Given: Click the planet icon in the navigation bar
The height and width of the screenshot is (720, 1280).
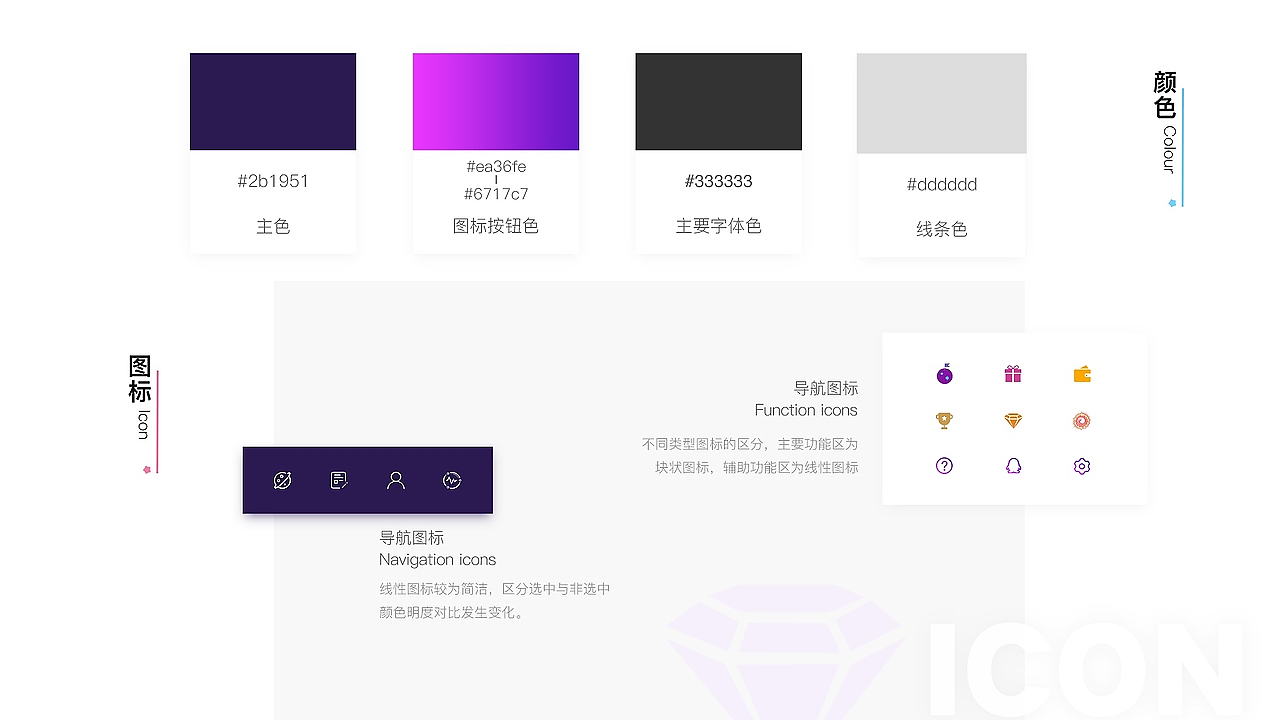Looking at the screenshot, I should 283,481.
